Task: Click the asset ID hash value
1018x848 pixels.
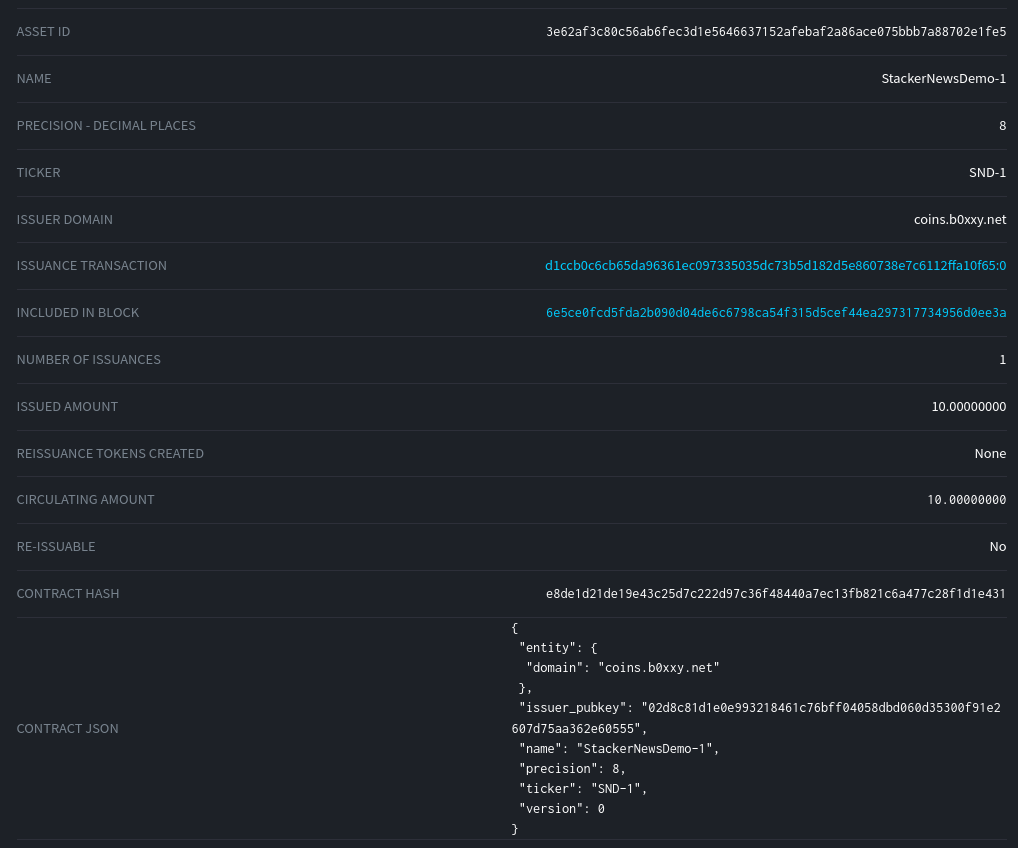Action: pos(775,32)
